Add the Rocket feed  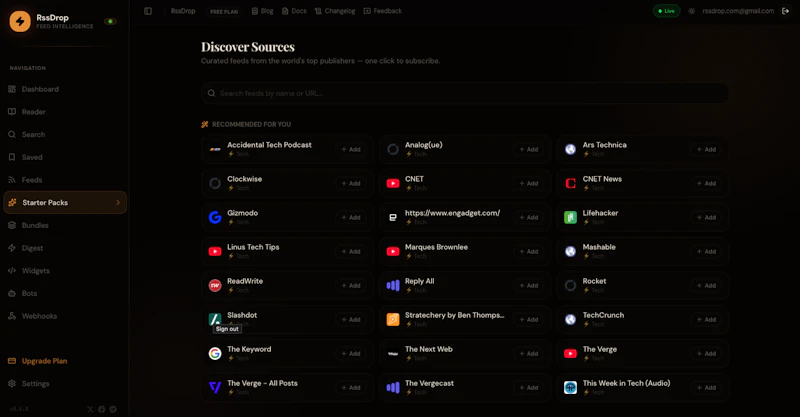coord(707,285)
